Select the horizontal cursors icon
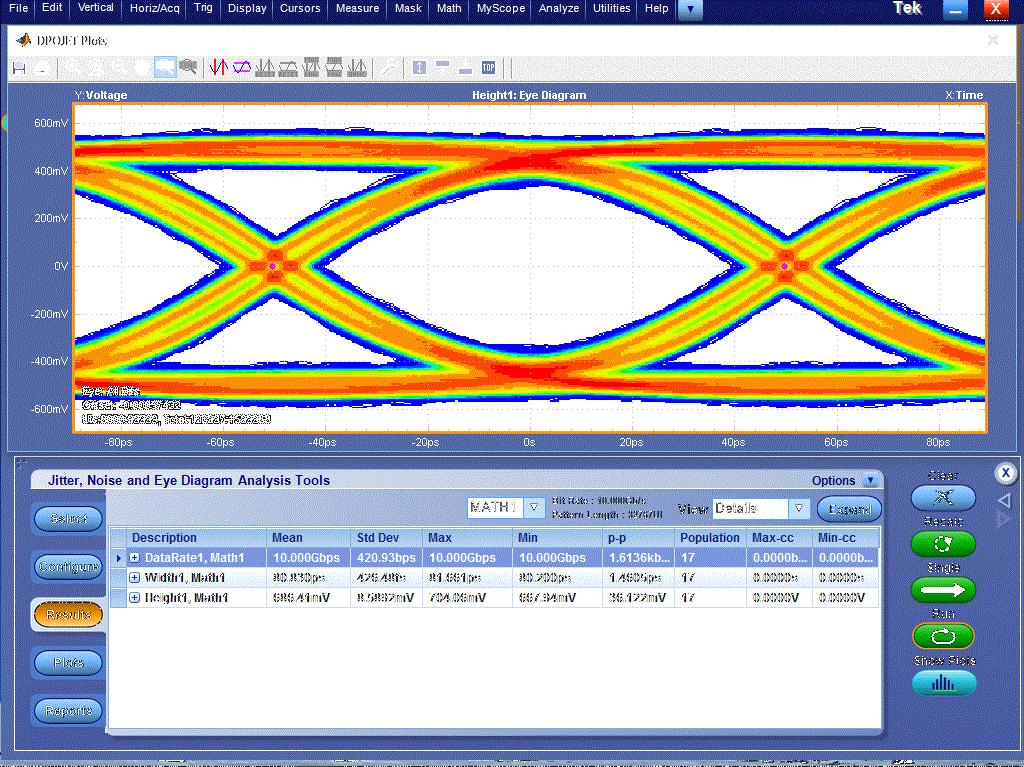 click(x=242, y=67)
